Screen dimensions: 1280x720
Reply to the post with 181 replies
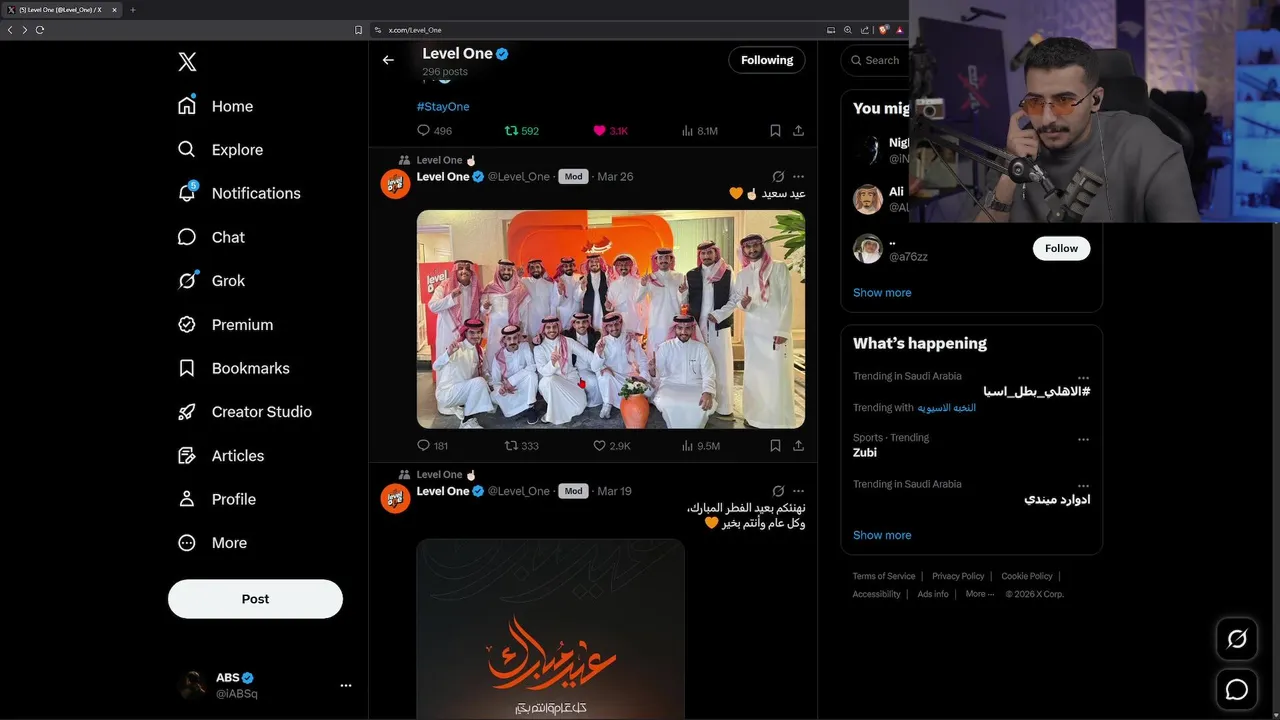pyautogui.click(x=432, y=446)
